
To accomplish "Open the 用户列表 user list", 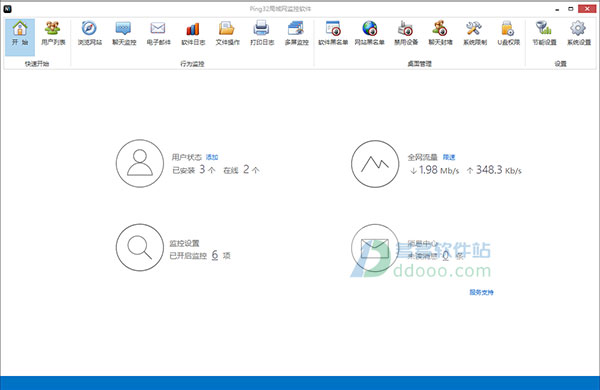I will [x=53, y=34].
